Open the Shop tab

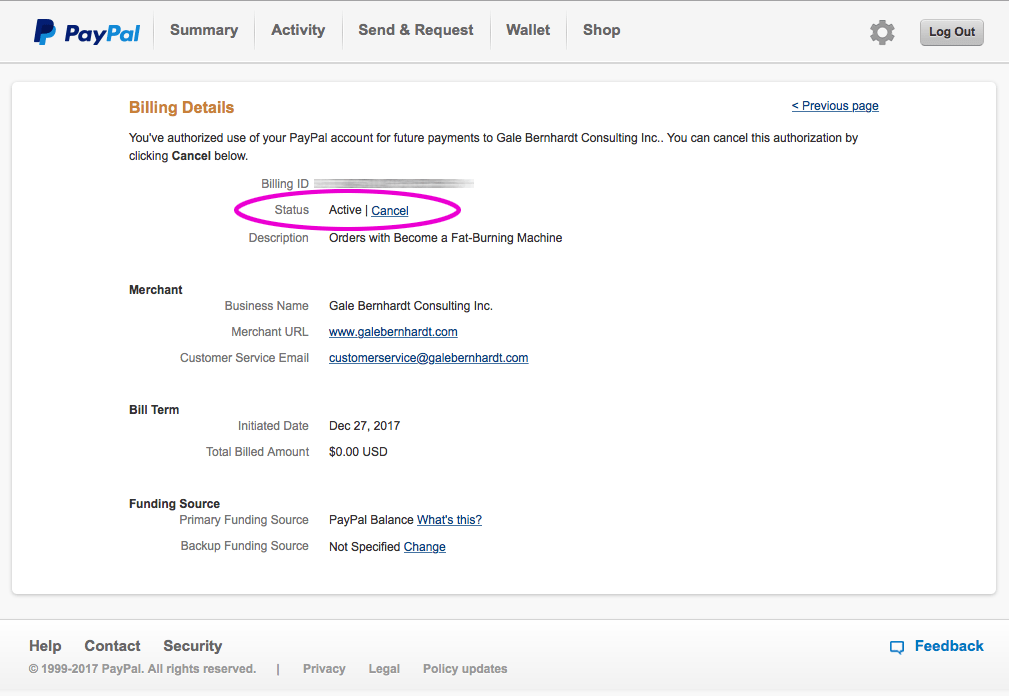(602, 30)
